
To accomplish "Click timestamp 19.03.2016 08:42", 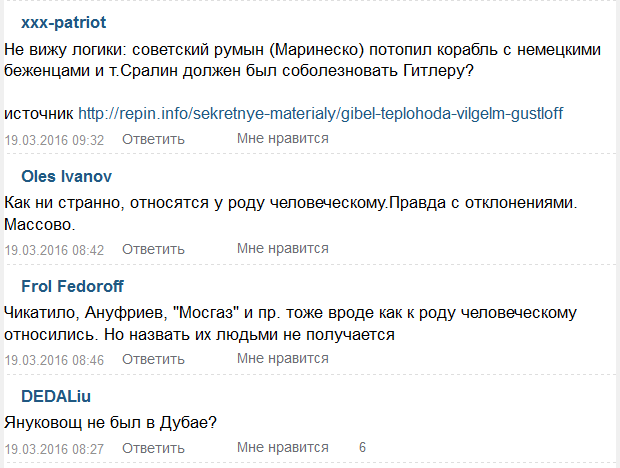I will coord(55,250).
